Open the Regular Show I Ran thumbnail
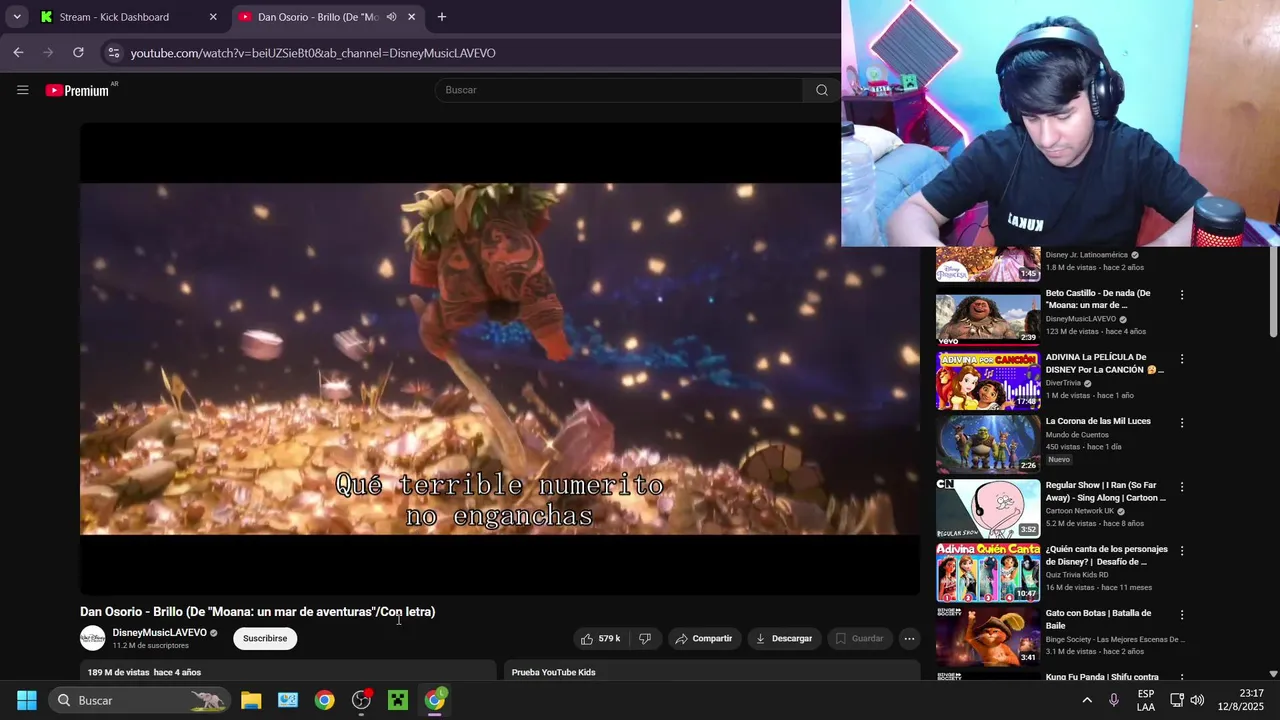The height and width of the screenshot is (720, 1280). point(988,509)
